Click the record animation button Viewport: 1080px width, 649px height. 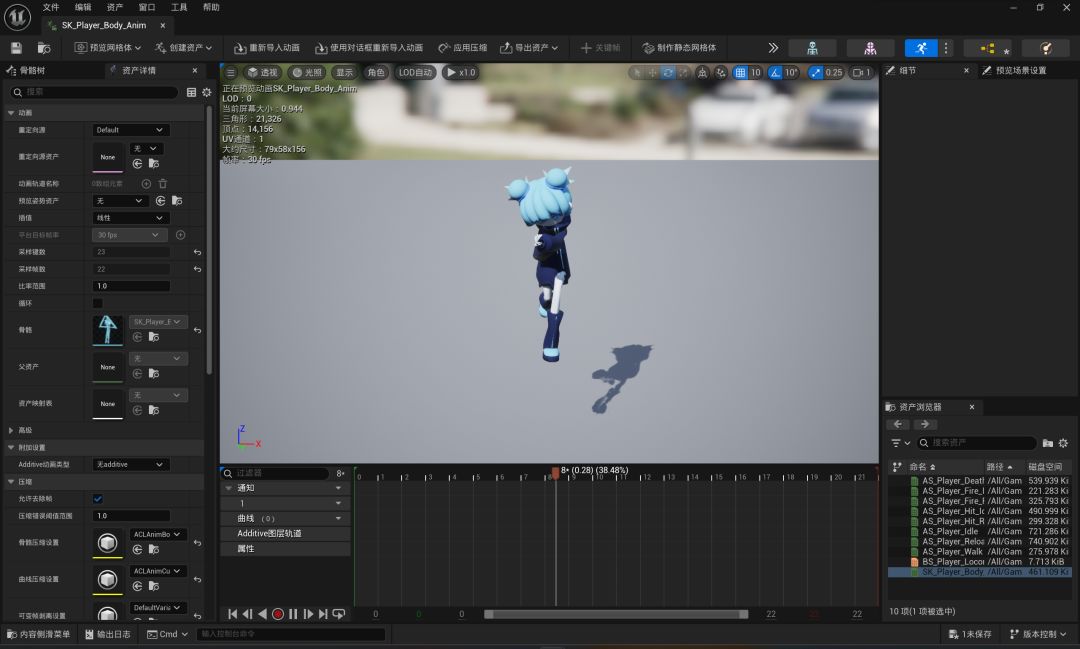click(278, 614)
